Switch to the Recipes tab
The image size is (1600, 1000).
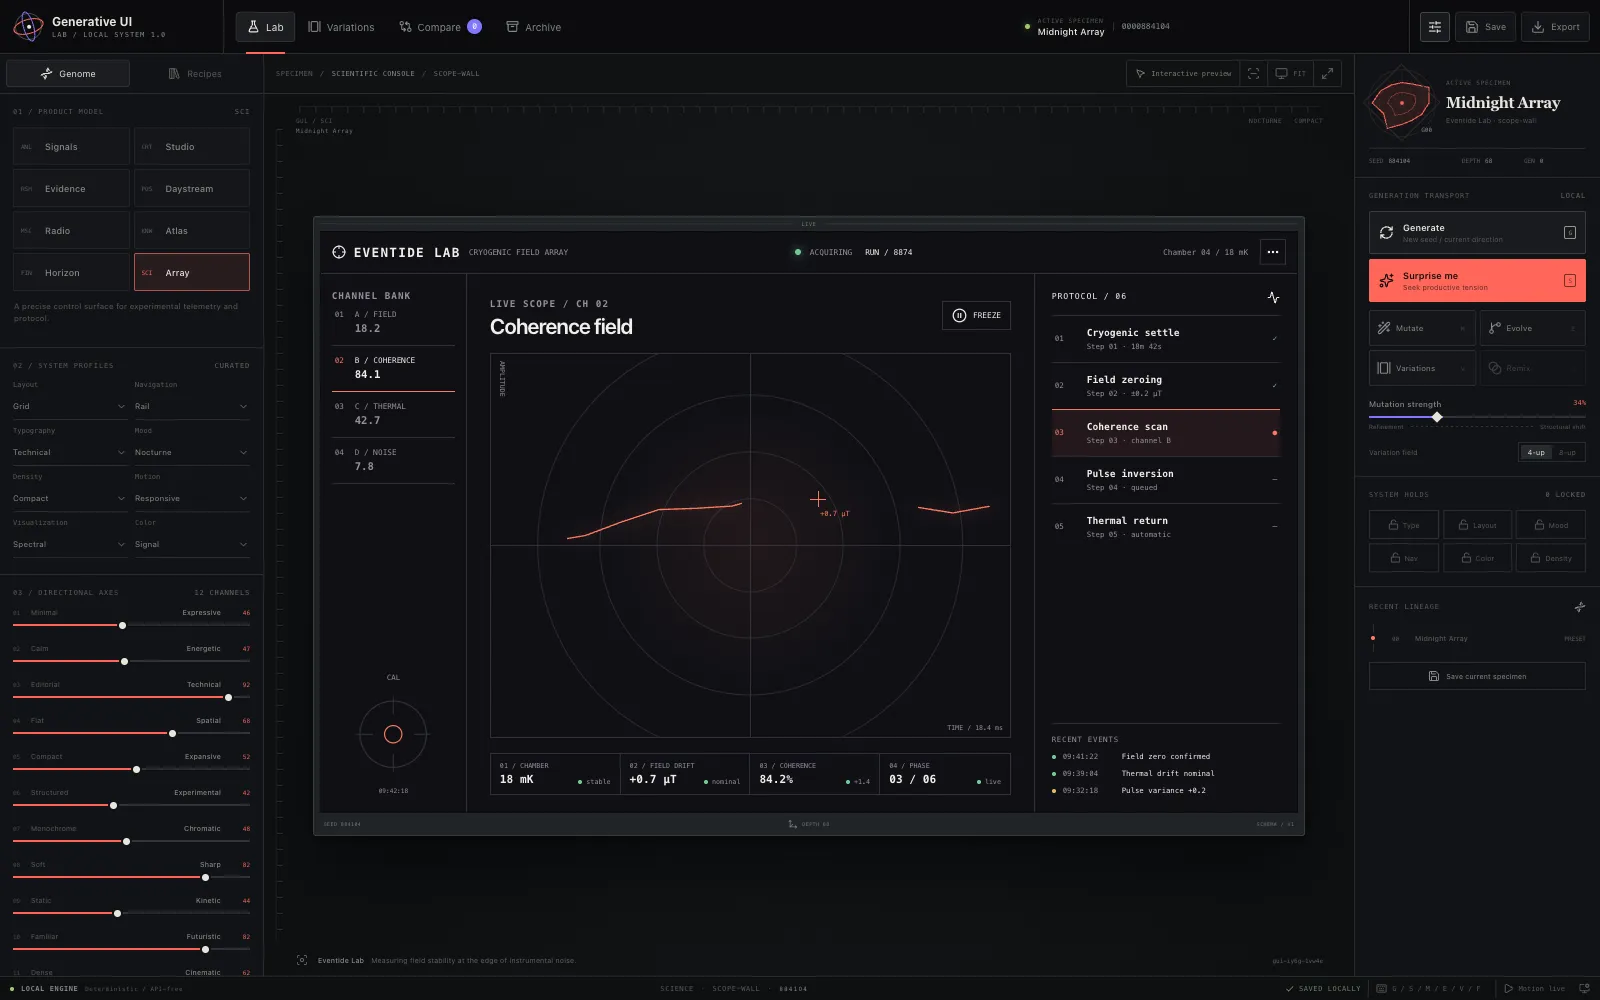(x=195, y=73)
